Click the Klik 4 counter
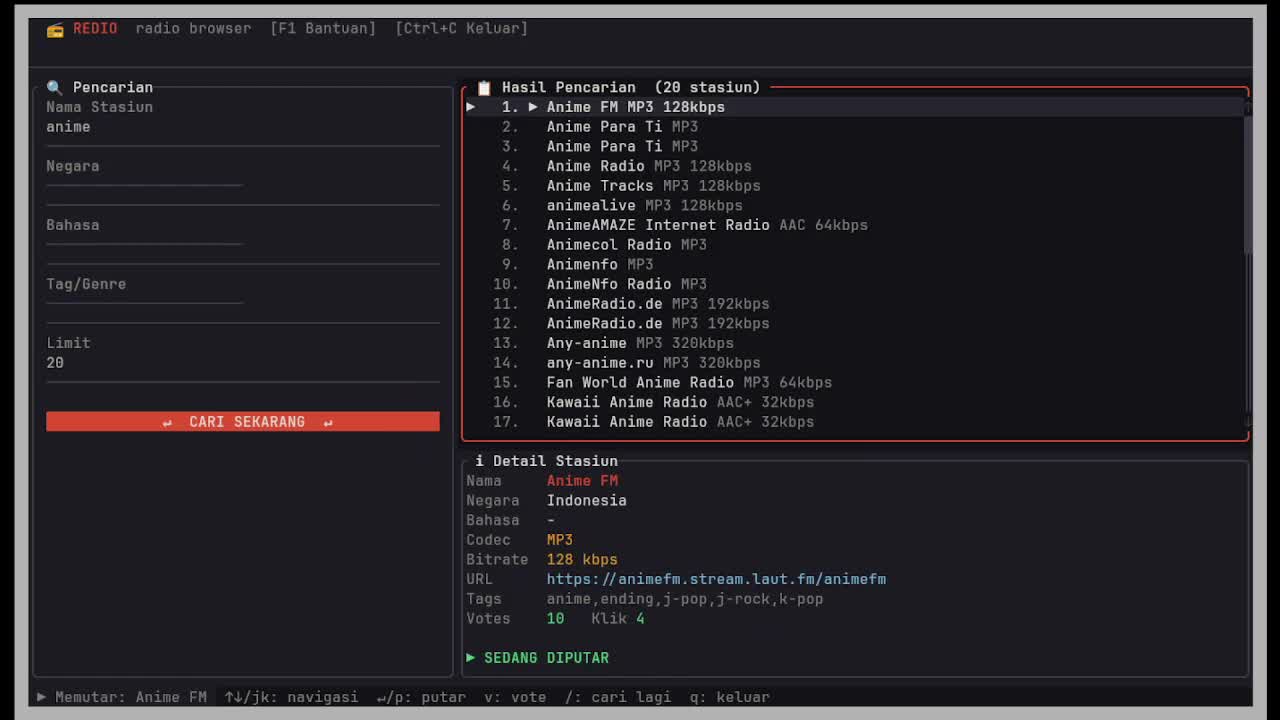Image resolution: width=1280 pixels, height=720 pixels. point(618,619)
